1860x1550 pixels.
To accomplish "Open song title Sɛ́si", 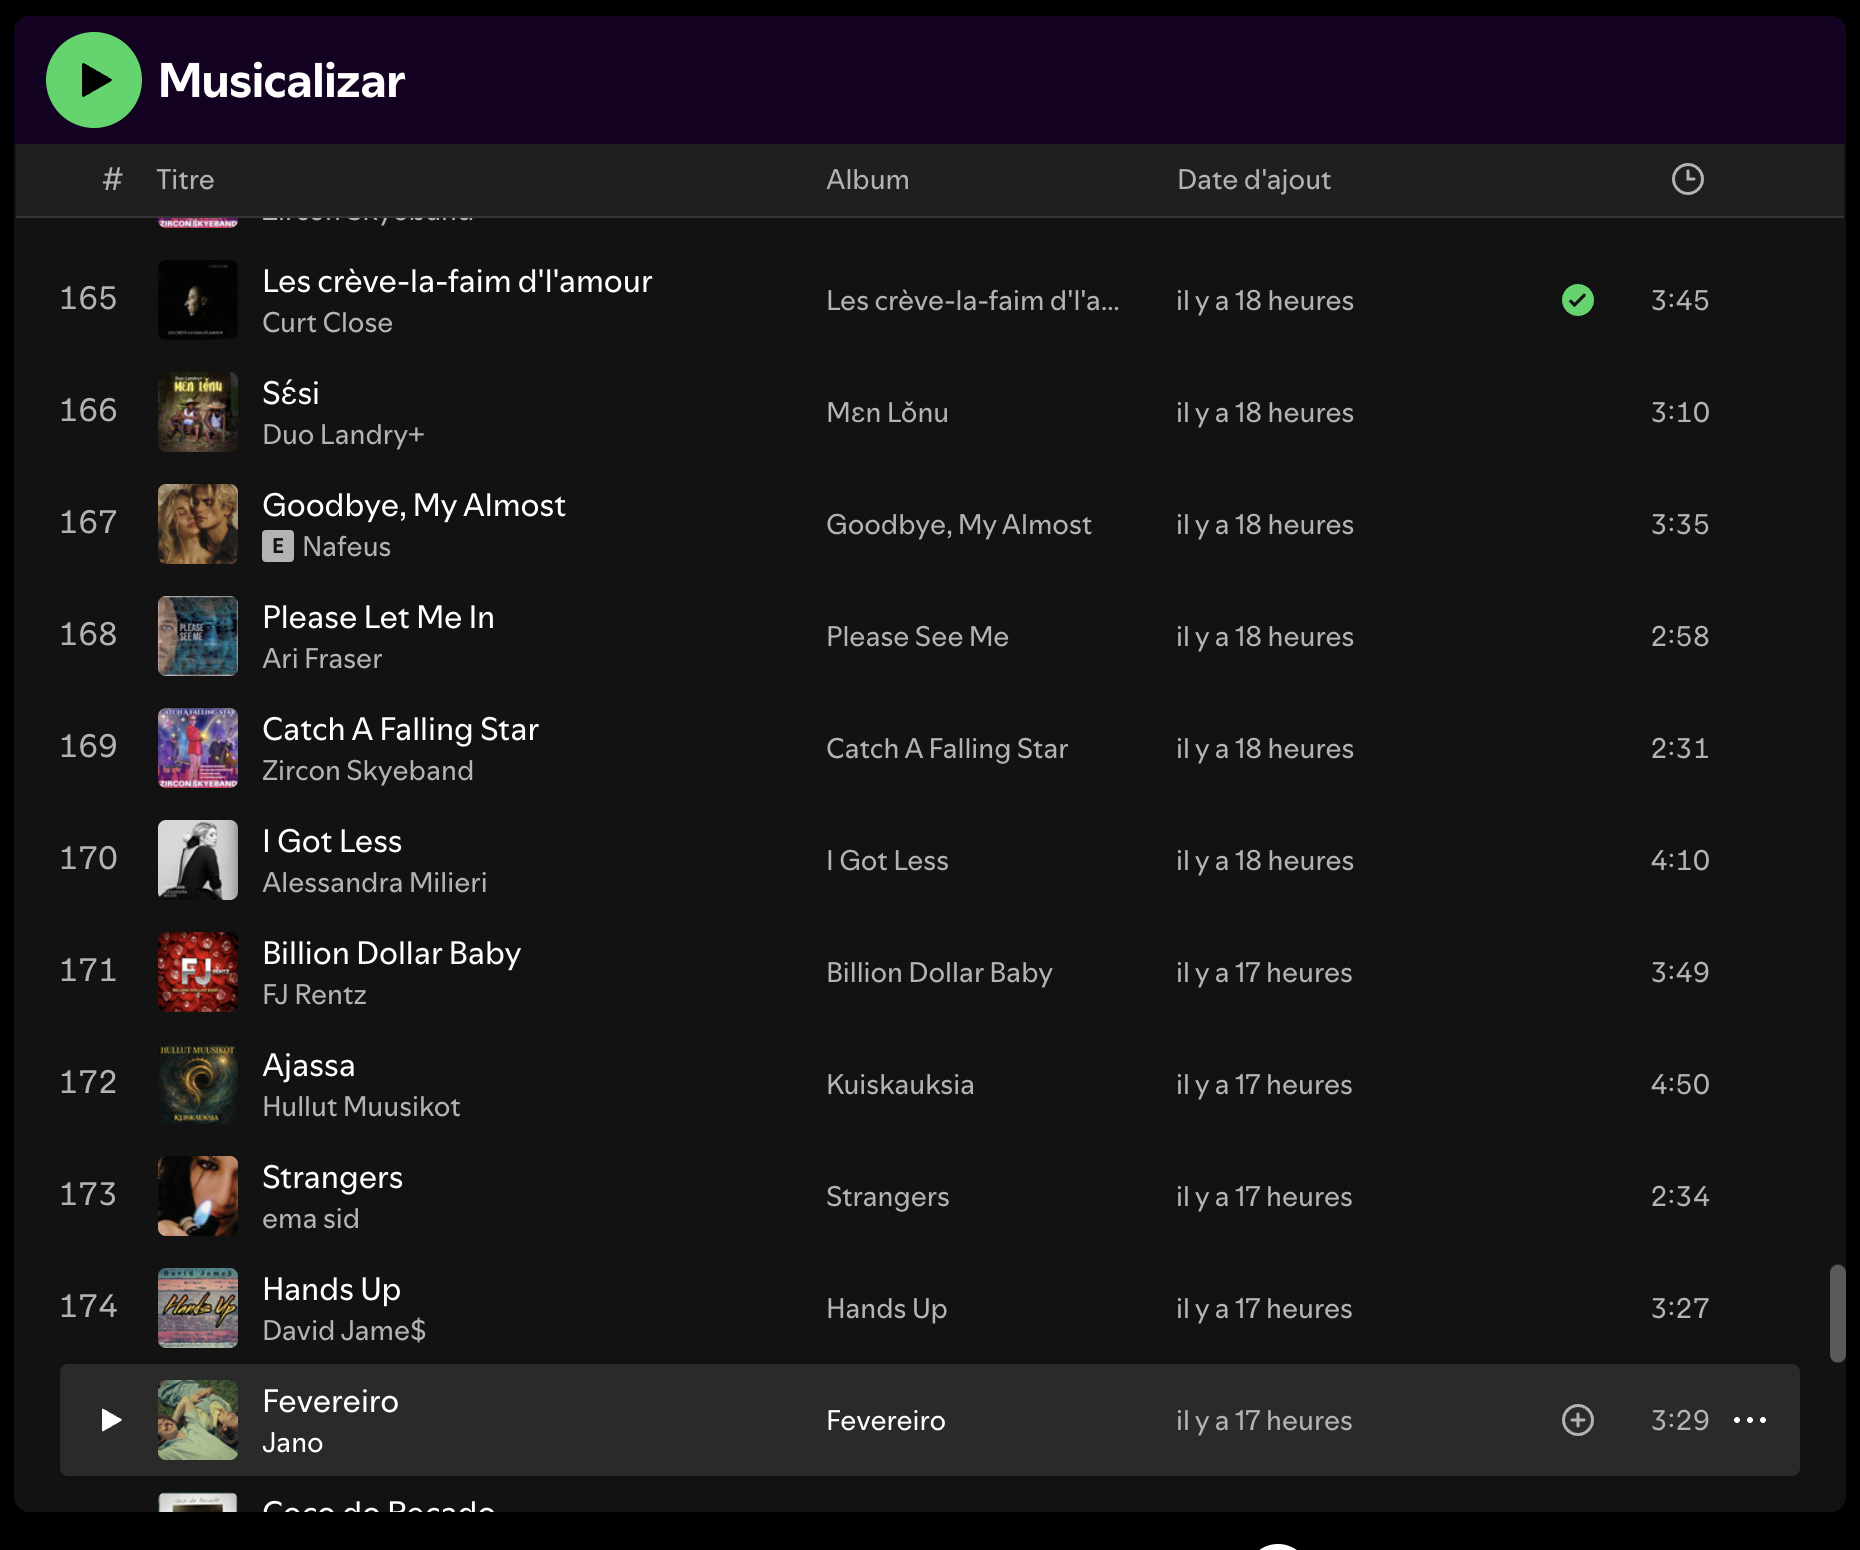I will point(290,393).
